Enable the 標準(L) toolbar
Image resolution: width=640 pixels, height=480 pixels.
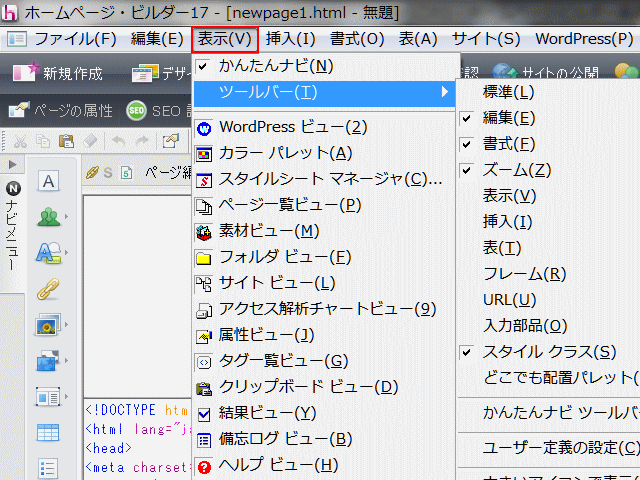pos(549,92)
